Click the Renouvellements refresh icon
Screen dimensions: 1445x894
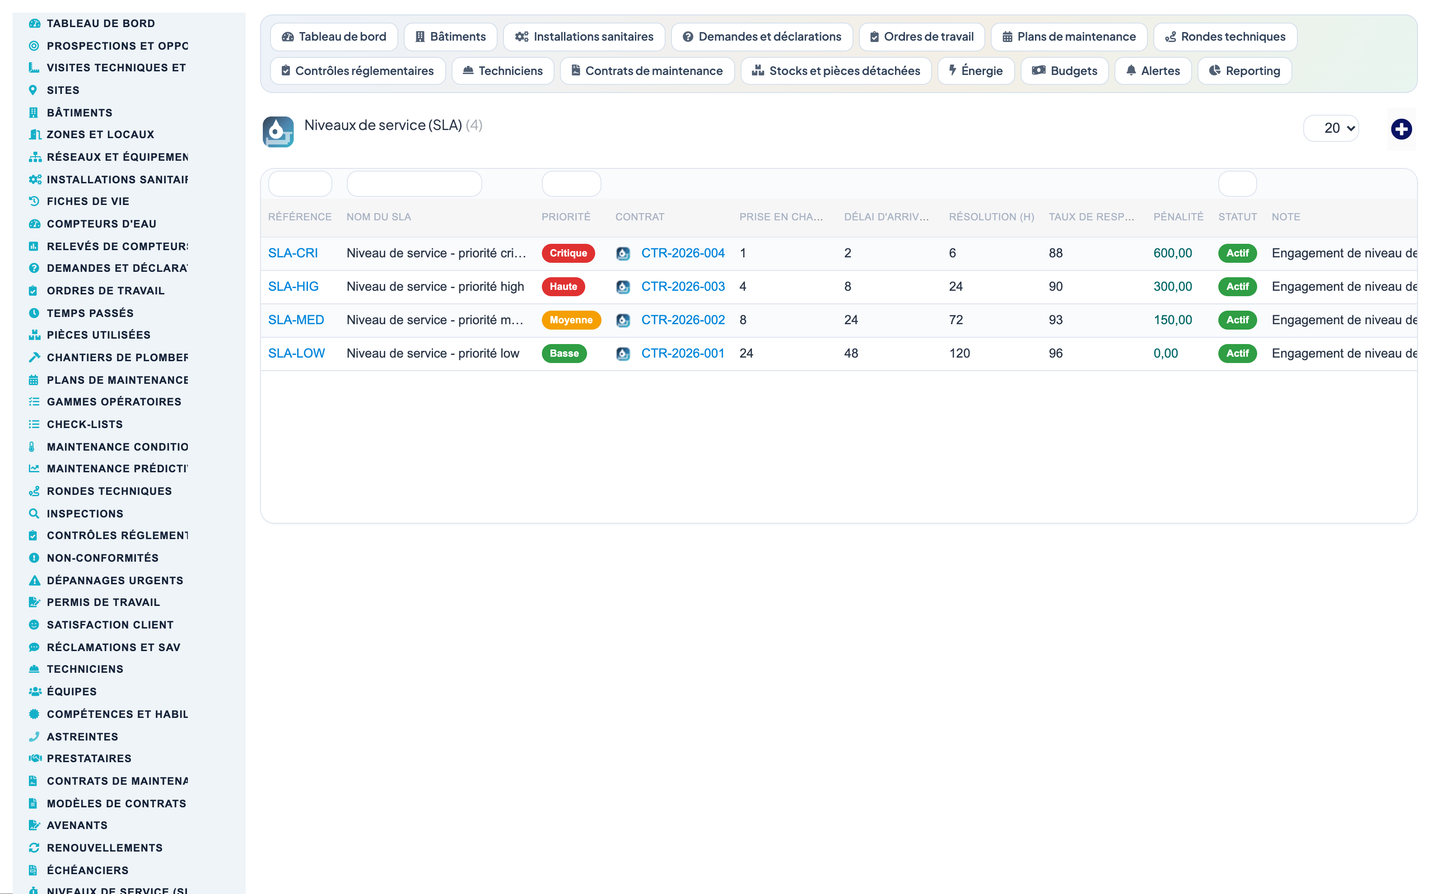(x=34, y=848)
